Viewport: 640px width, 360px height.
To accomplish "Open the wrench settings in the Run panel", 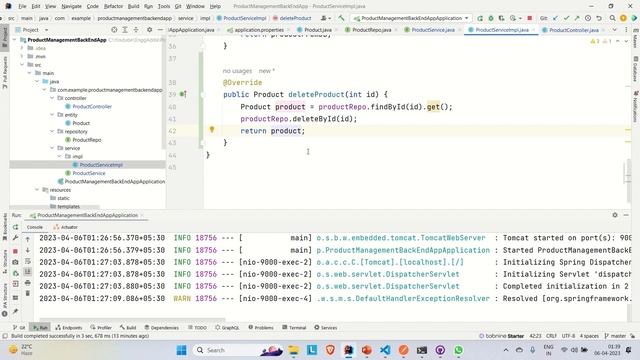I will pyautogui.click(x=16, y=238).
